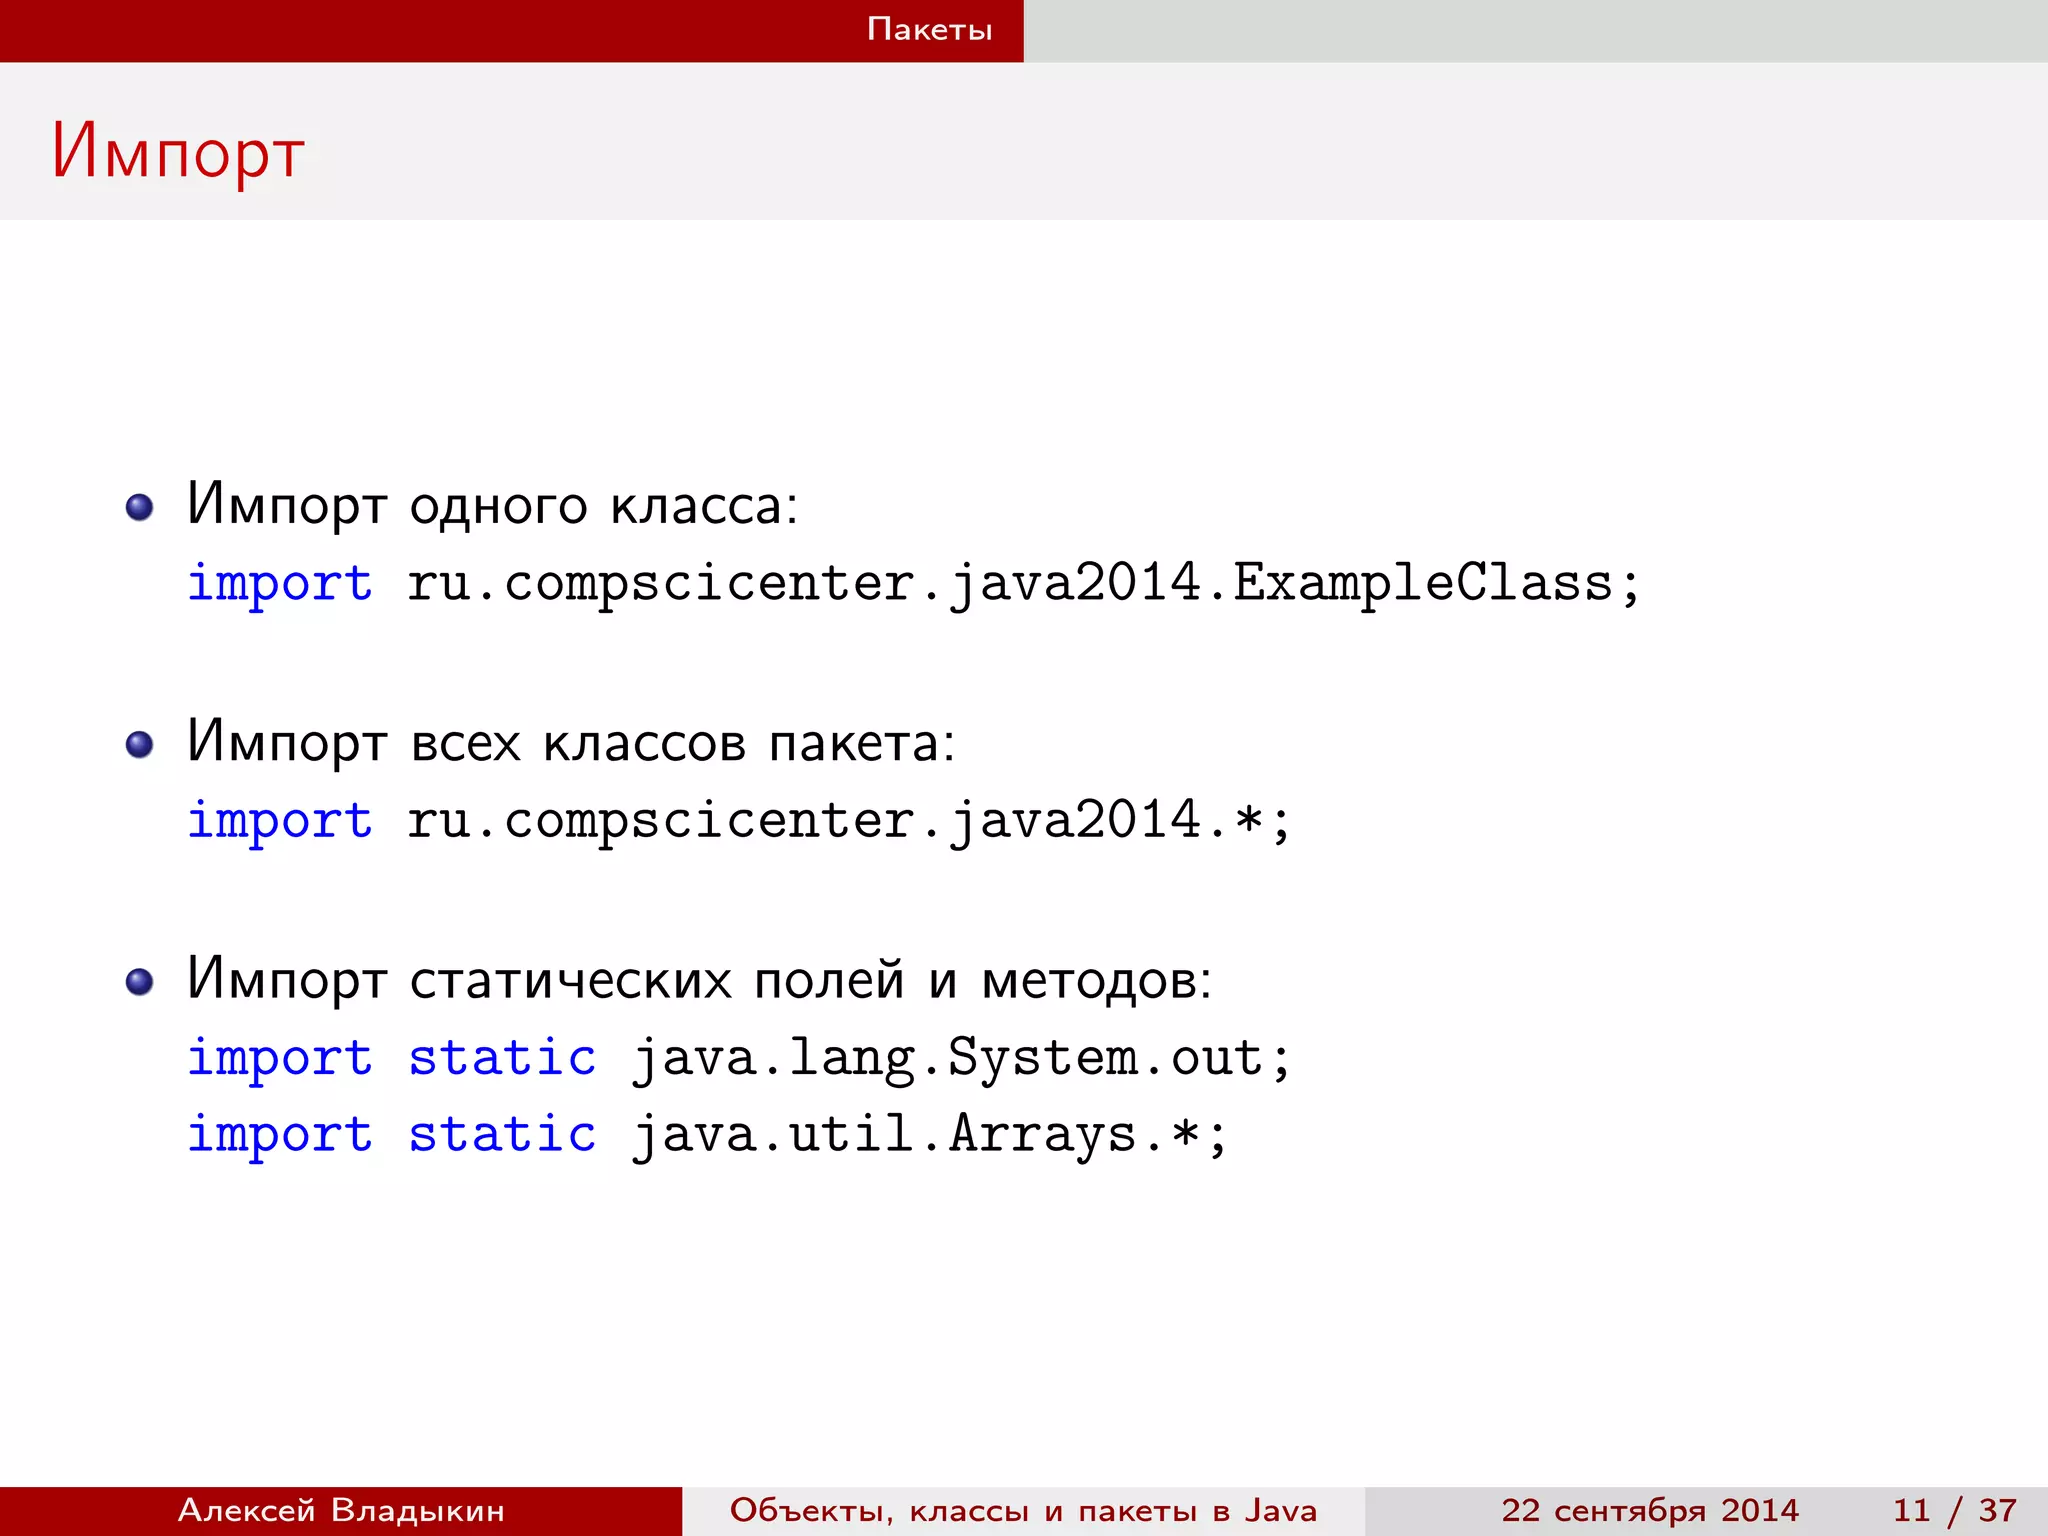Click code line import ru.compscicenter.java2014.ExampleClass;
Screen dimensions: 2048x1536
914,583
